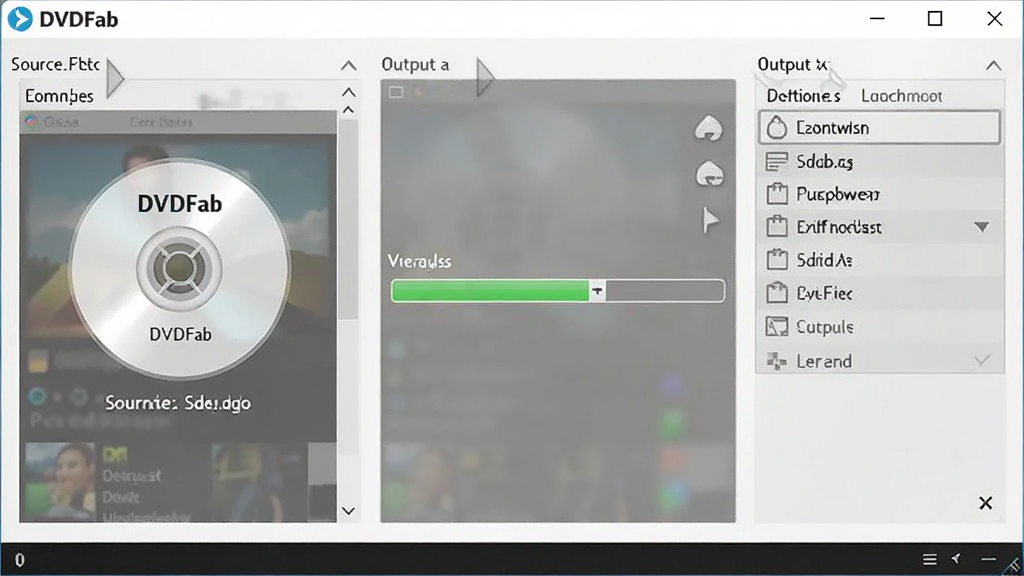The width and height of the screenshot is (1024, 576).
Task: Click the crop icon beside Cutpule
Action: click(776, 327)
